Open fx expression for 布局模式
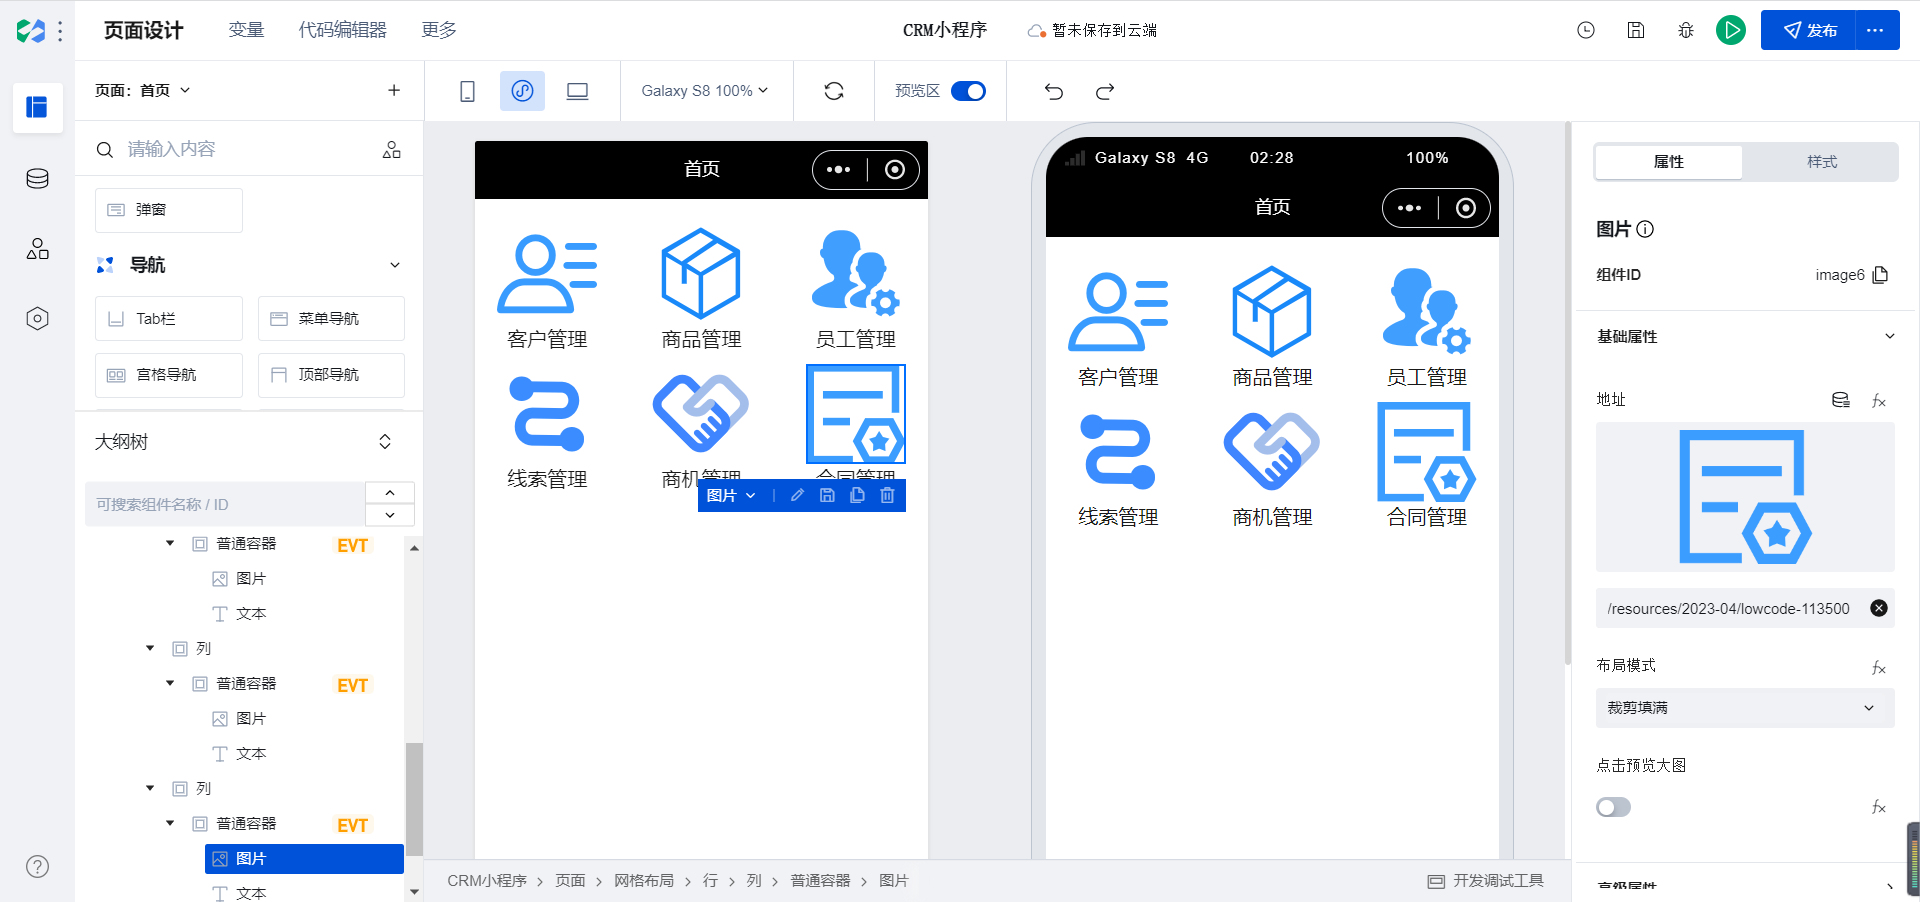The width and height of the screenshot is (1920, 902). click(x=1879, y=667)
